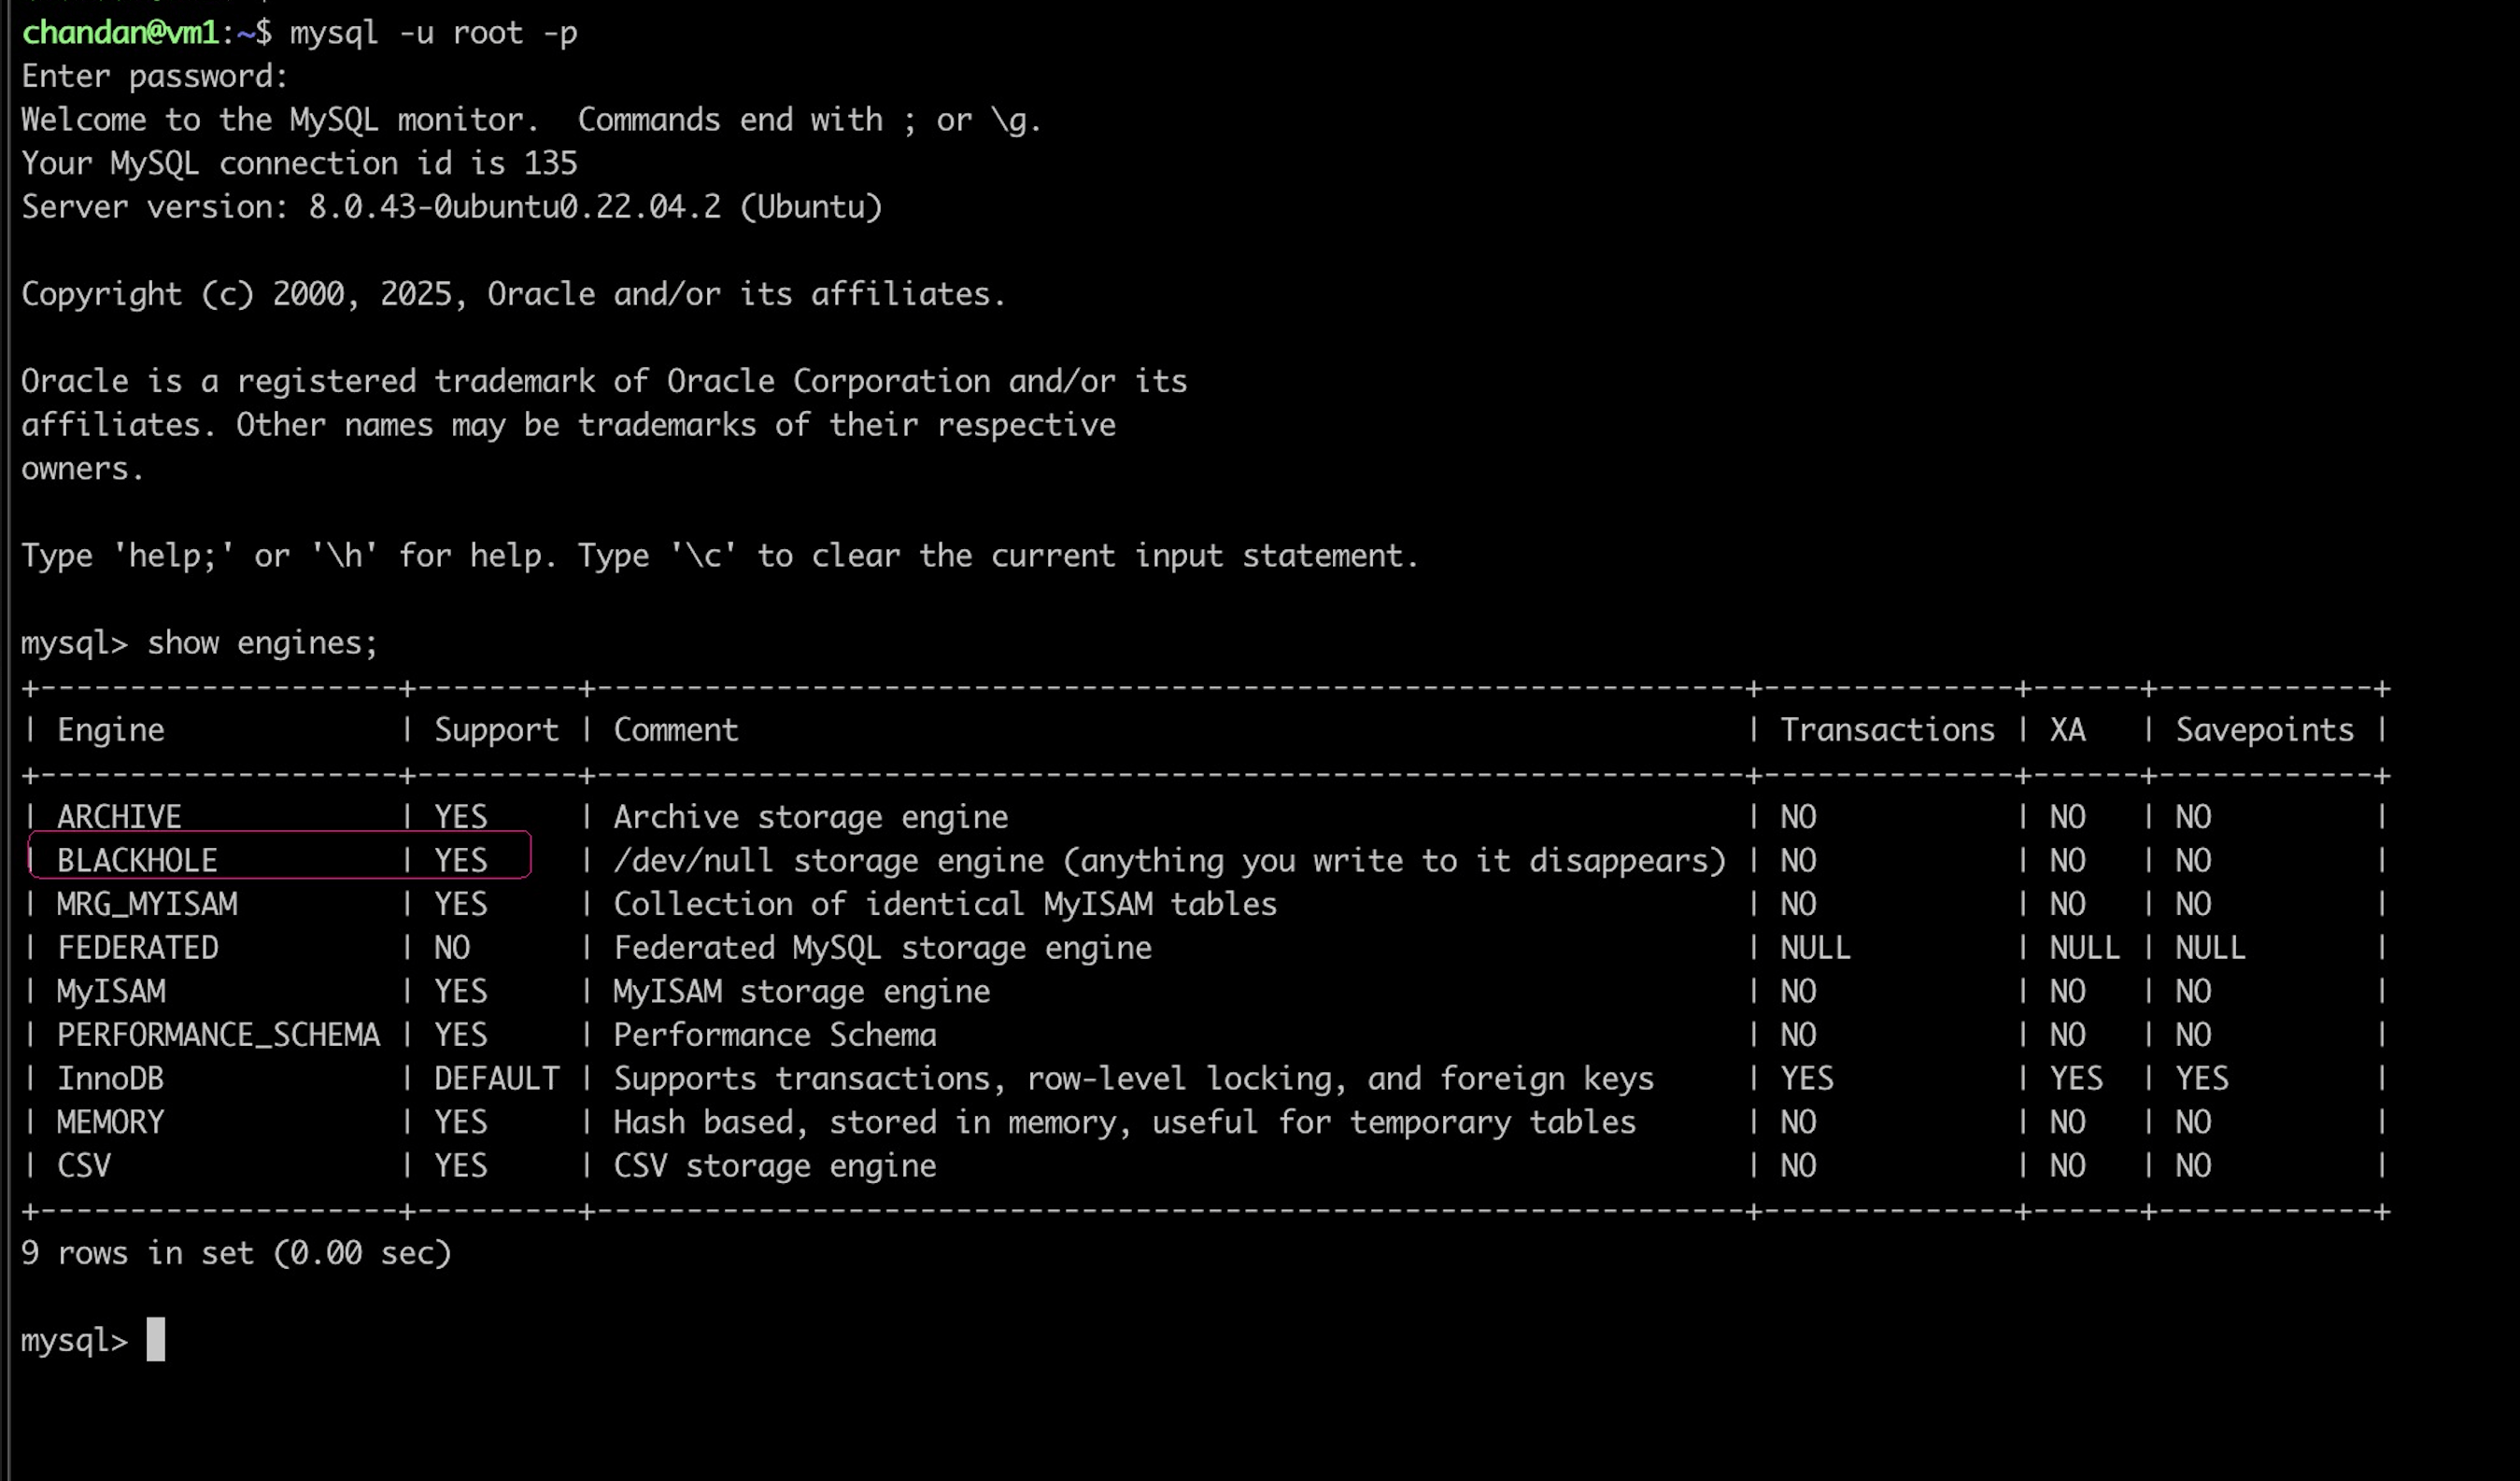Click the 'CSV storage engine' comment text
Viewport: 2520px width, 1481px height.
point(774,1166)
